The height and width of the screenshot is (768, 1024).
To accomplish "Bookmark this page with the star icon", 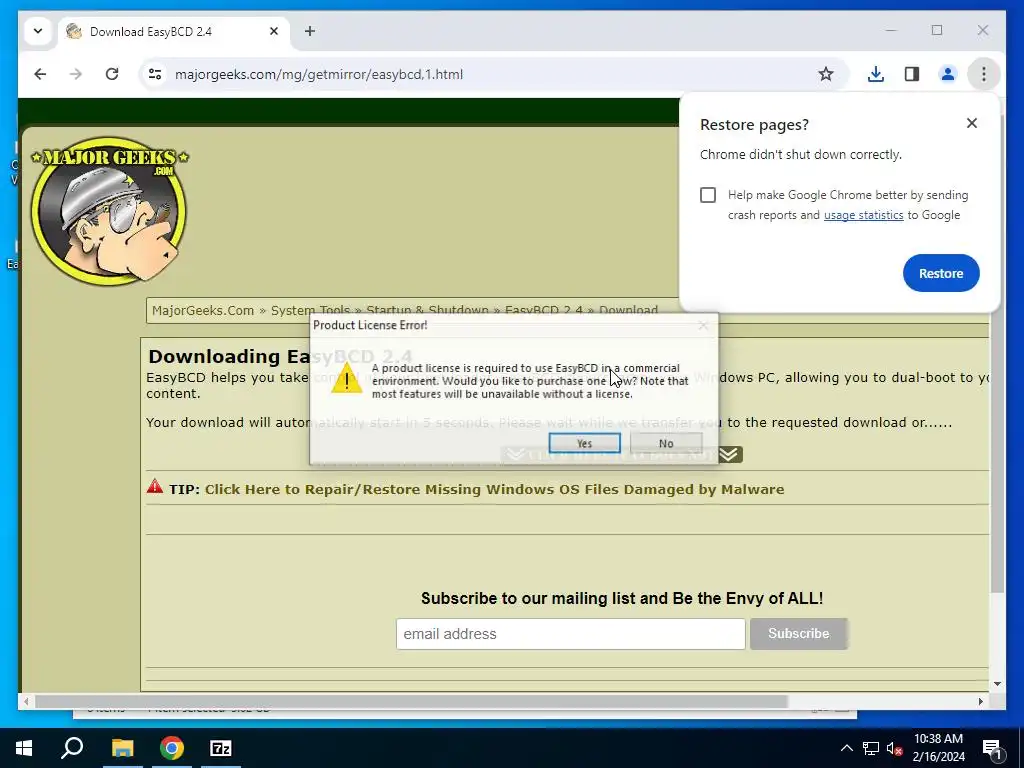I will click(825, 74).
